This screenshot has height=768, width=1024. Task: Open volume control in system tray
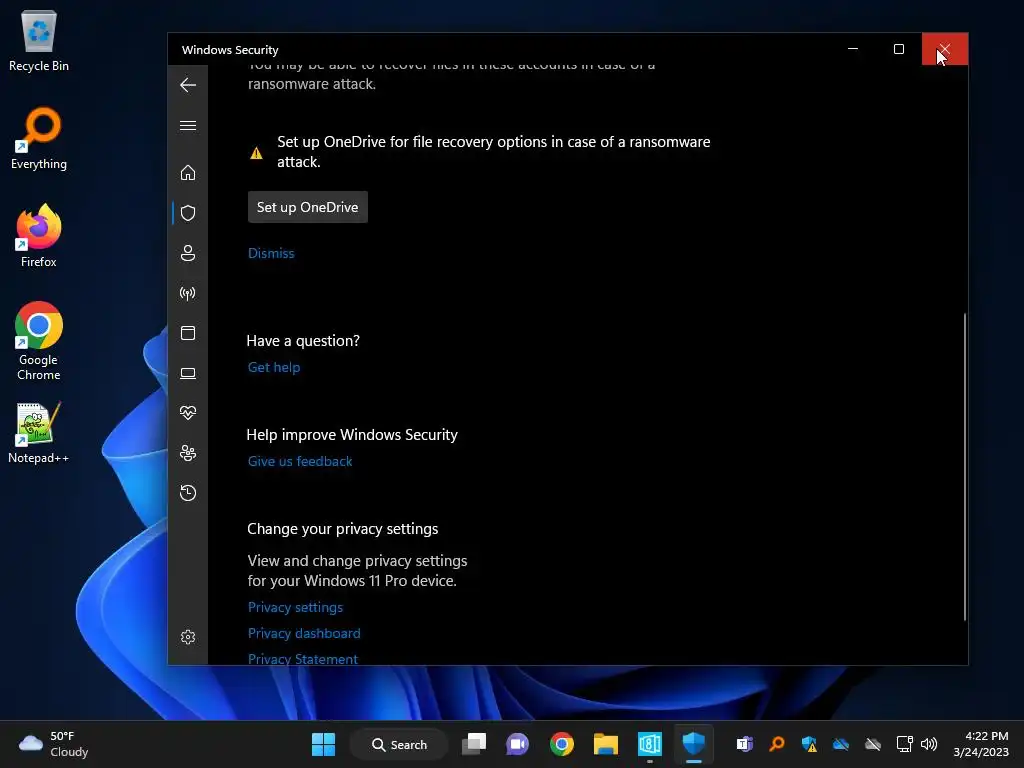[x=929, y=744]
